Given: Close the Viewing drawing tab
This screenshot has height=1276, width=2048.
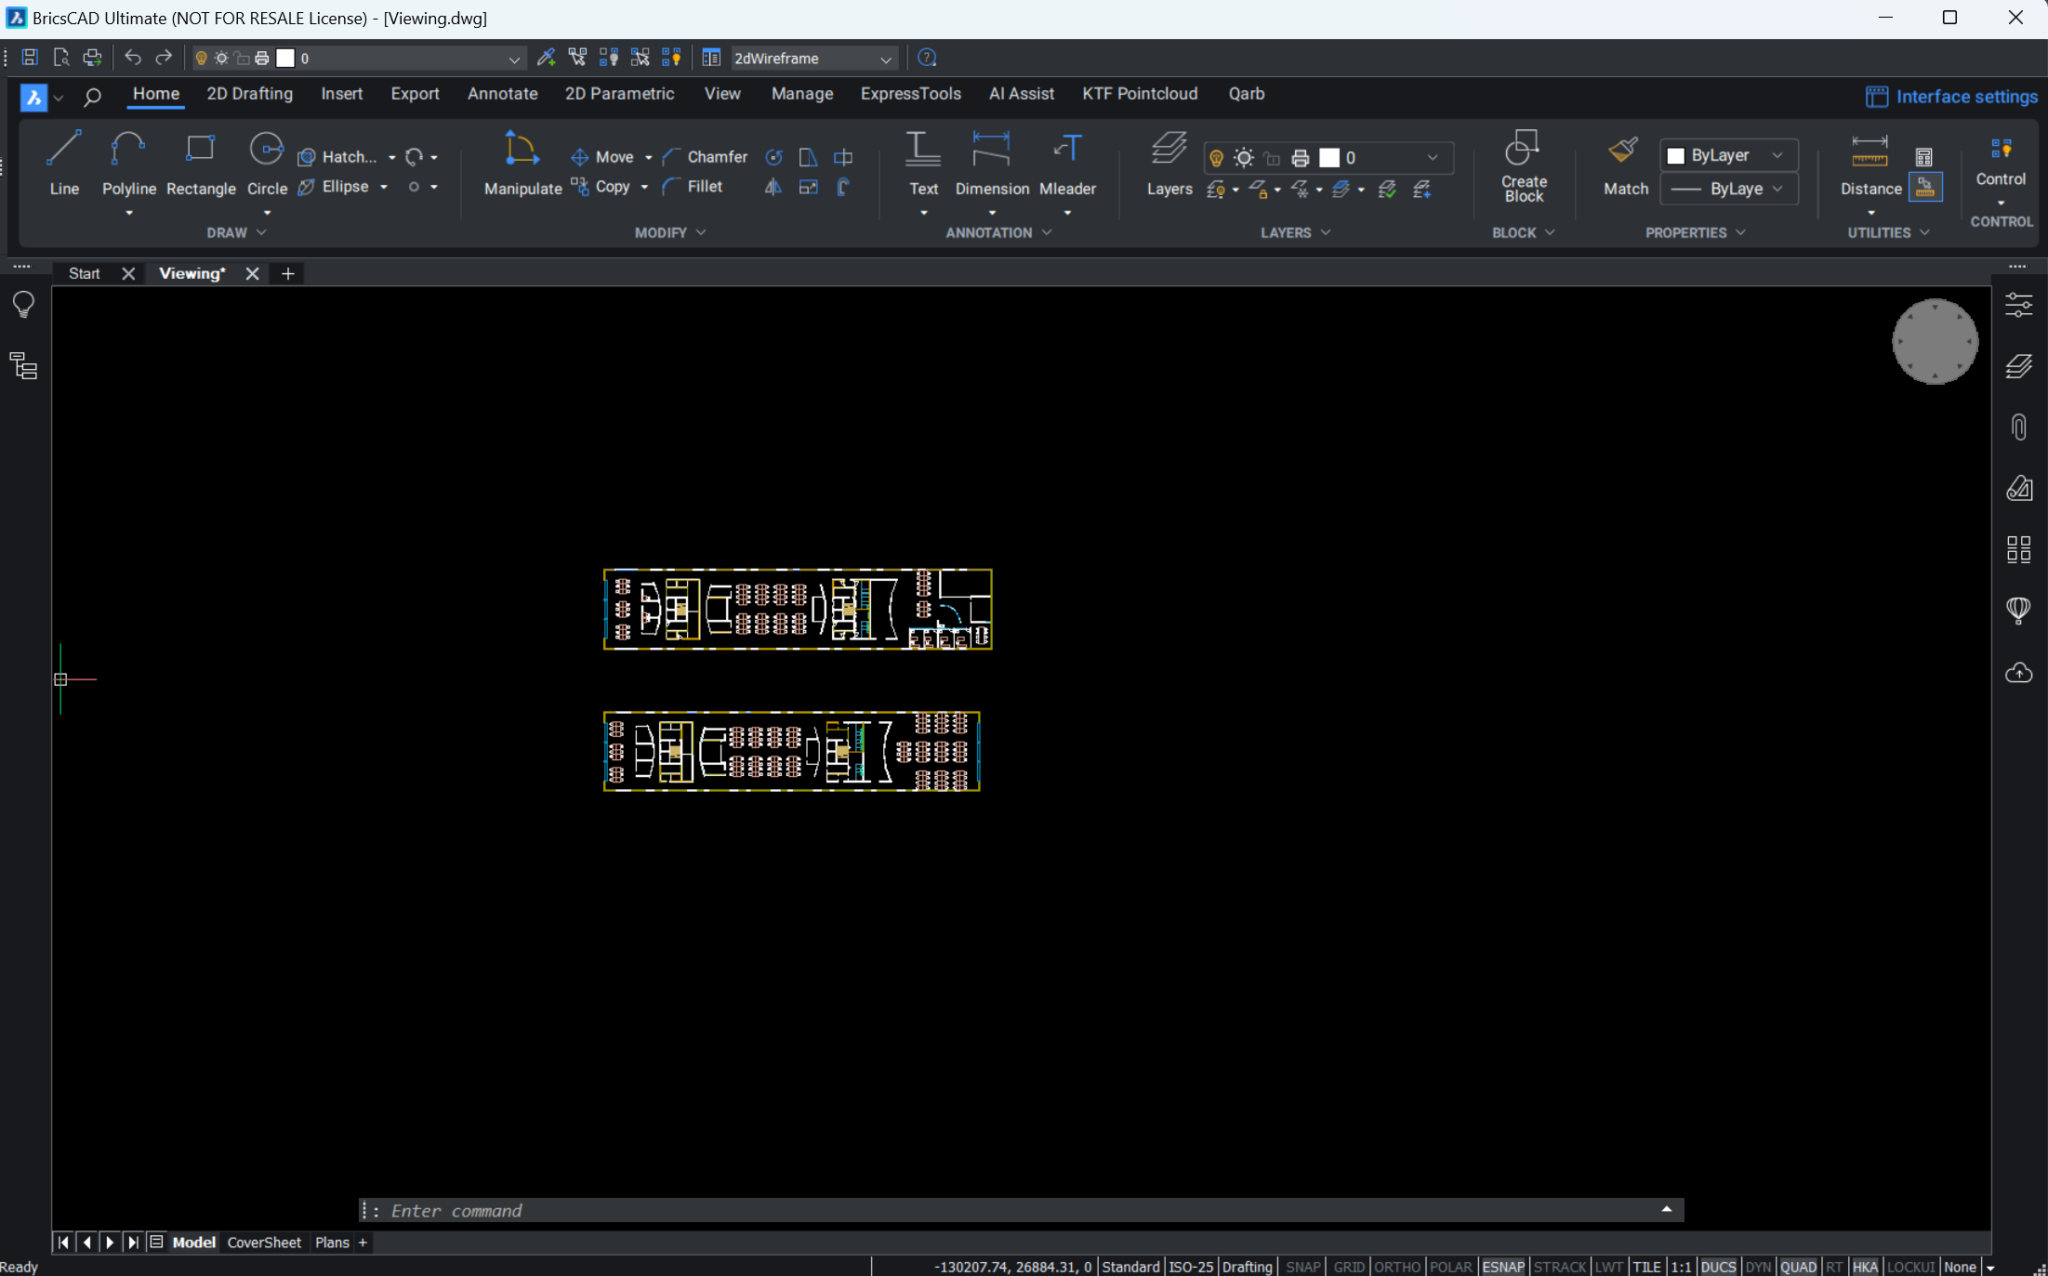Looking at the screenshot, I should point(252,274).
